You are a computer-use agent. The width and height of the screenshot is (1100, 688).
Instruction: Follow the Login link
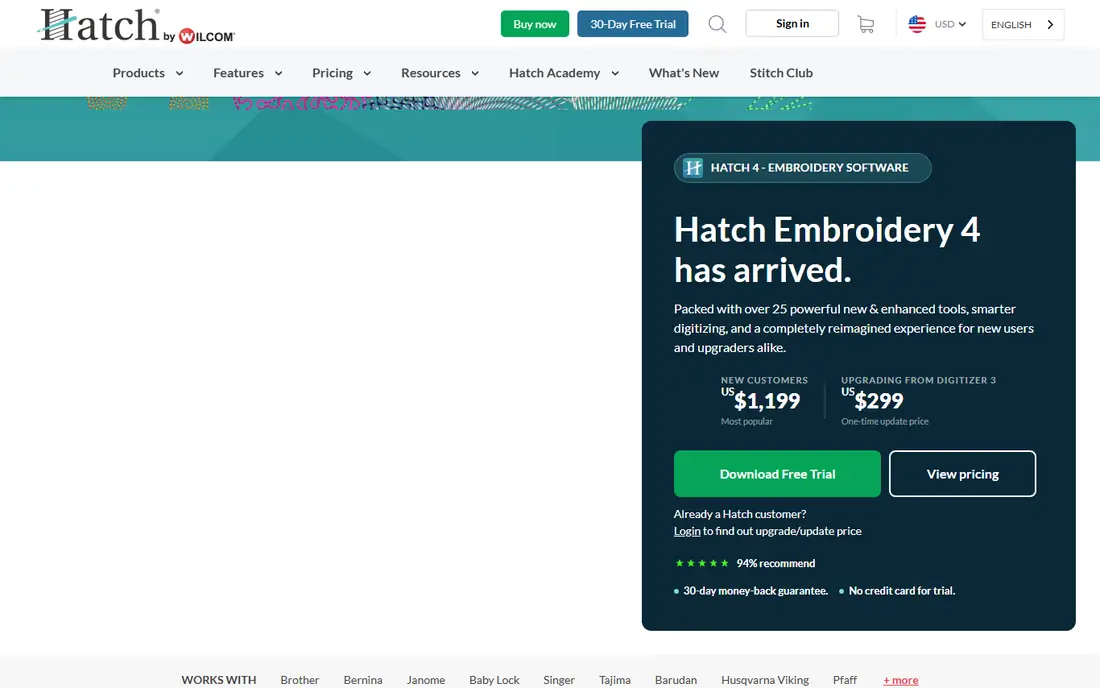(687, 531)
